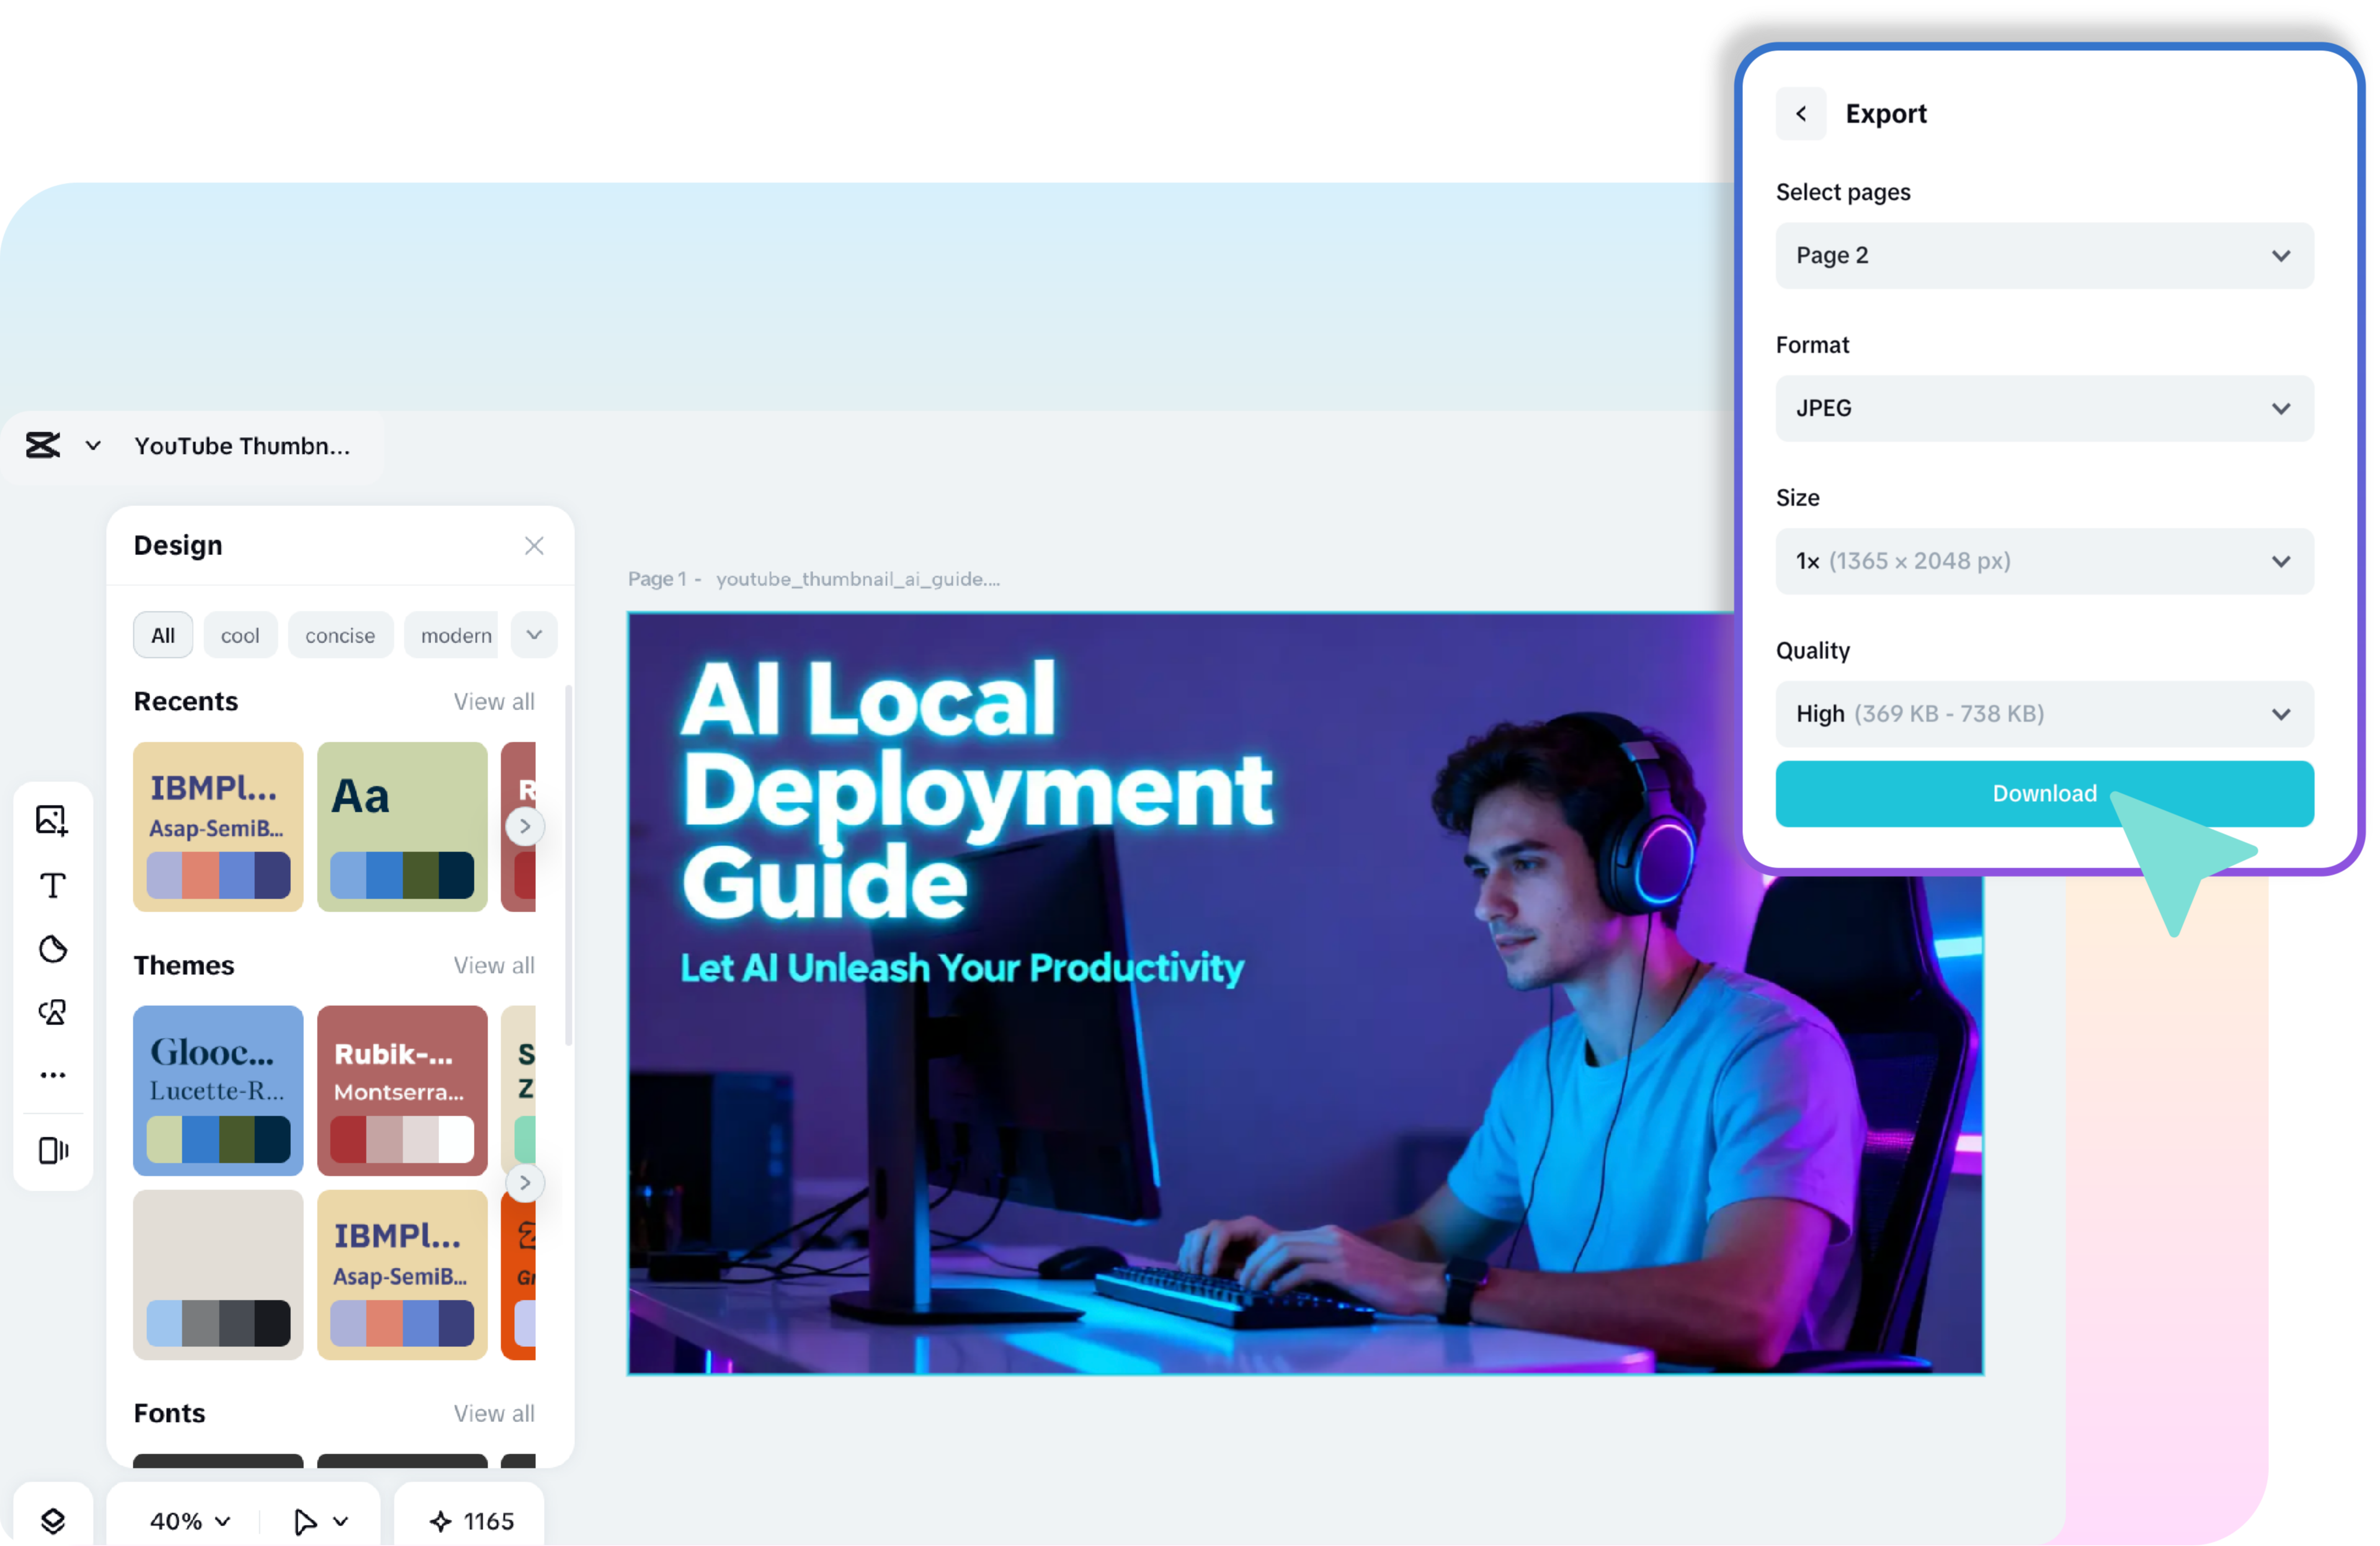Open the shapes tool in sidebar
The height and width of the screenshot is (1546, 2380).
coord(53,1012)
